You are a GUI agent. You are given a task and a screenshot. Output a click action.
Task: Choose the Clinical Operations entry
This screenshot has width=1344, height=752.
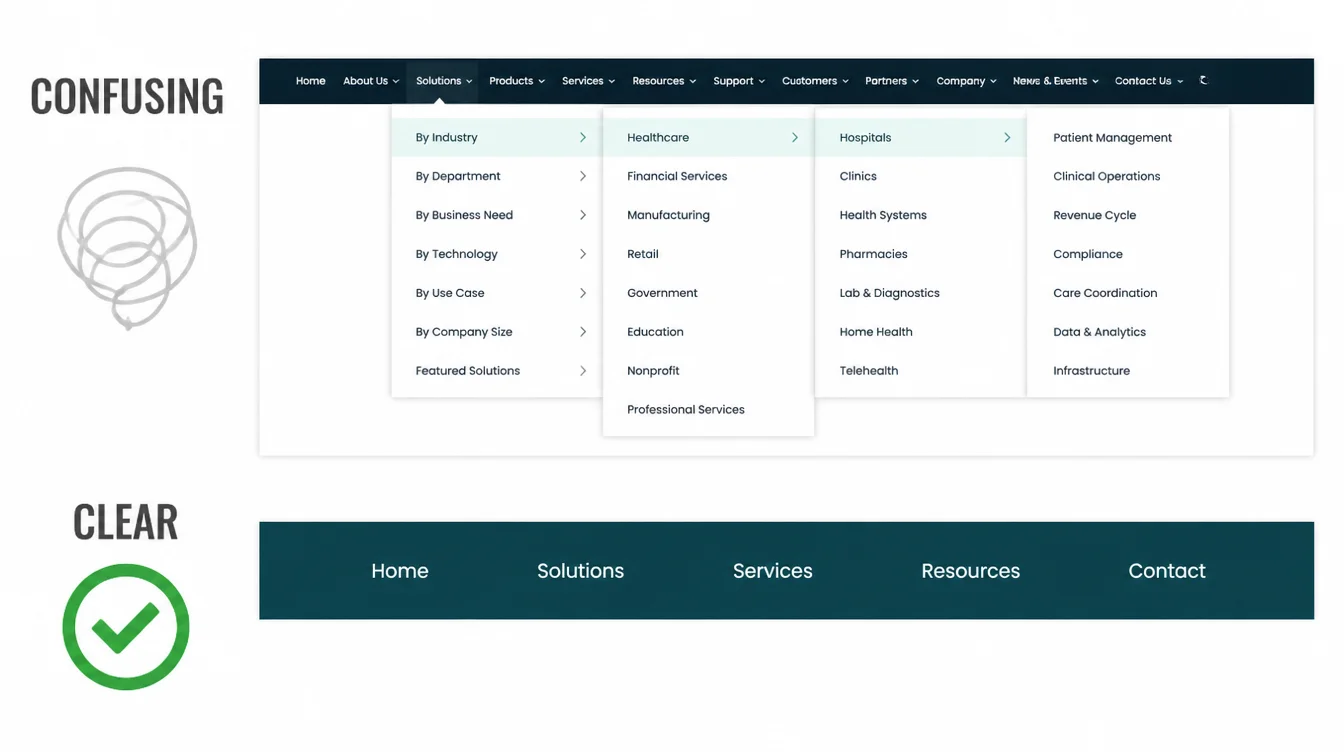pyautogui.click(x=1107, y=176)
